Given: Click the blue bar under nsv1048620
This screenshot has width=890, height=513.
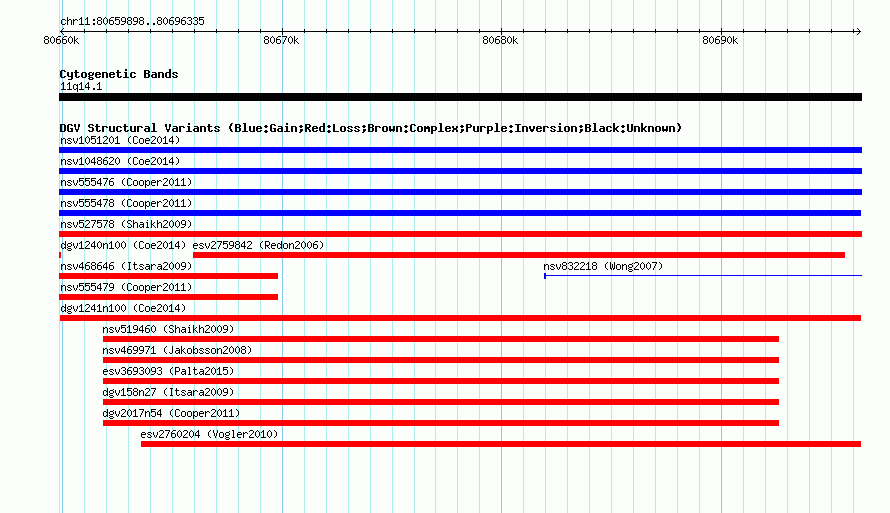Looking at the screenshot, I should [460, 171].
